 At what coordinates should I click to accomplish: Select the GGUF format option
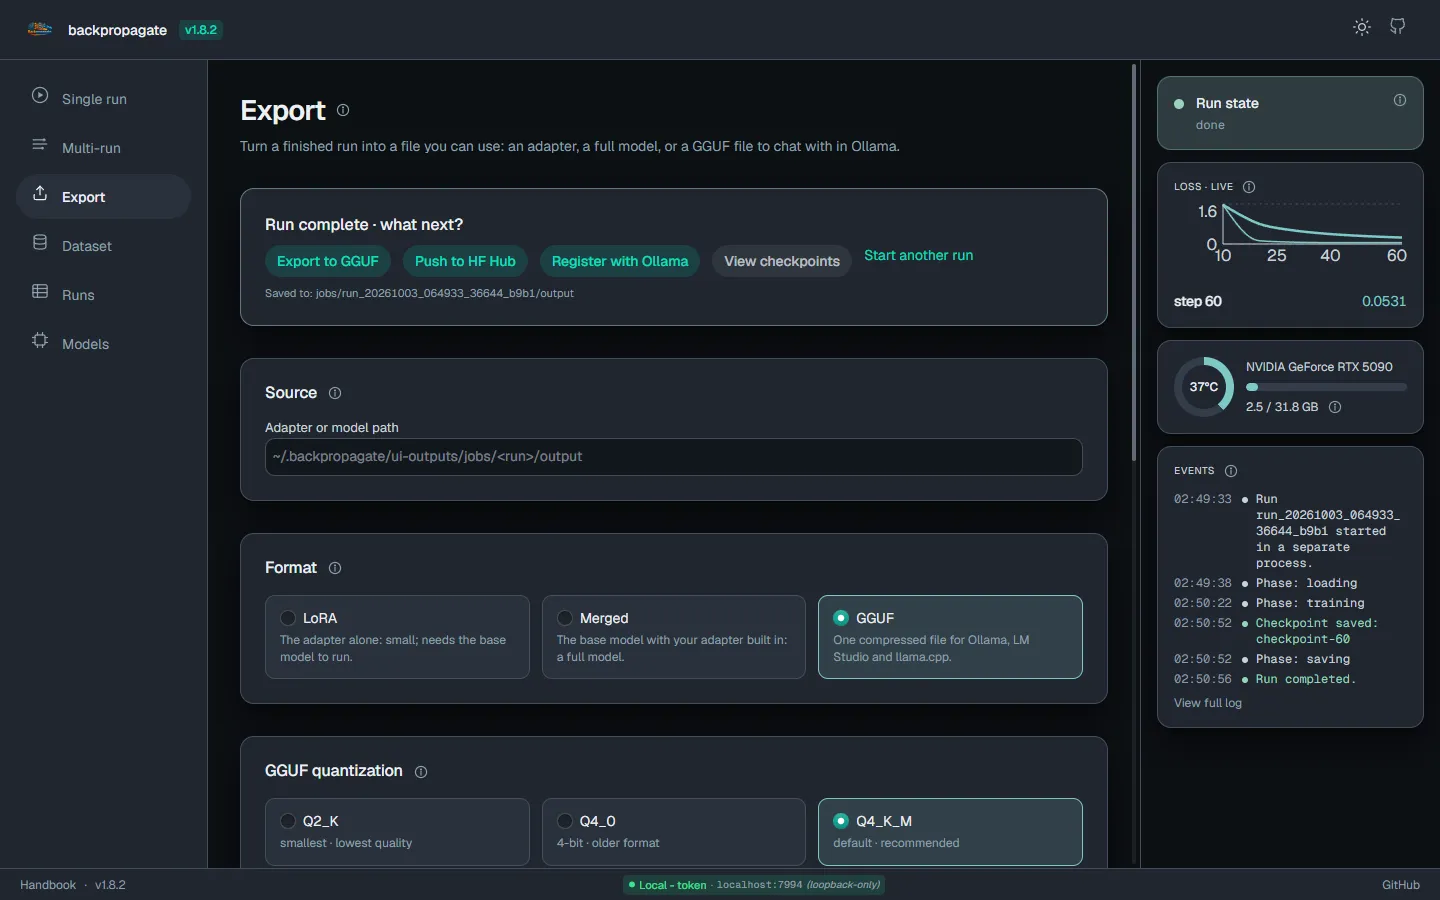click(x=950, y=637)
